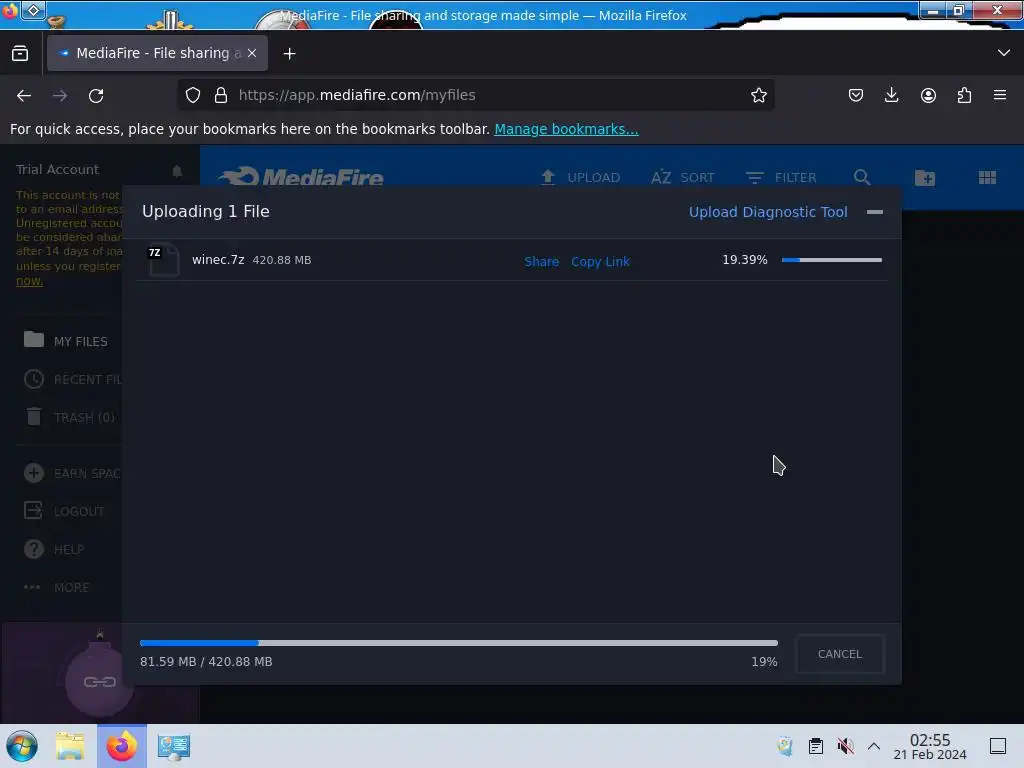Click the winec.7z upload progress bar
Screen dimensions: 1024x768
coord(831,260)
